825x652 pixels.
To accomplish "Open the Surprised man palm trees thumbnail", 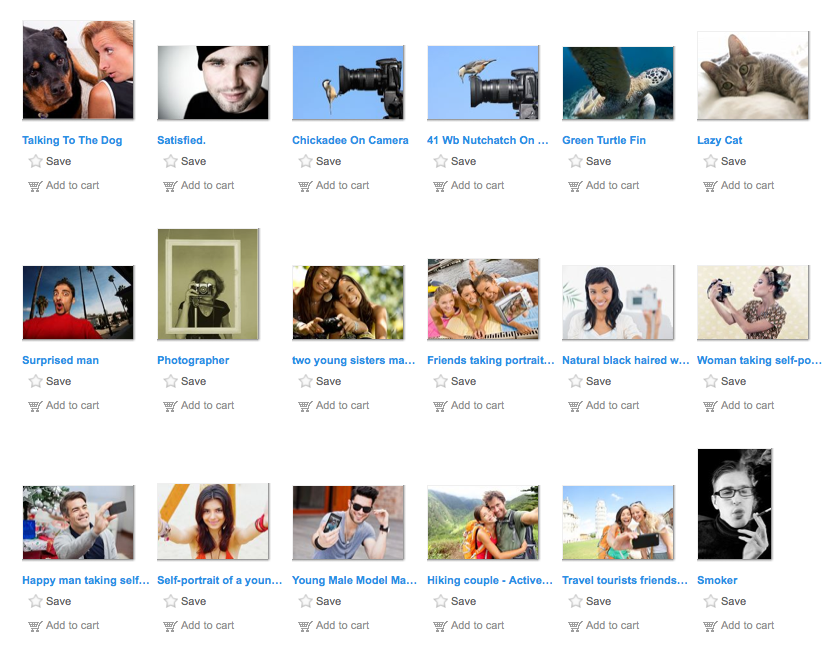I will [78, 302].
